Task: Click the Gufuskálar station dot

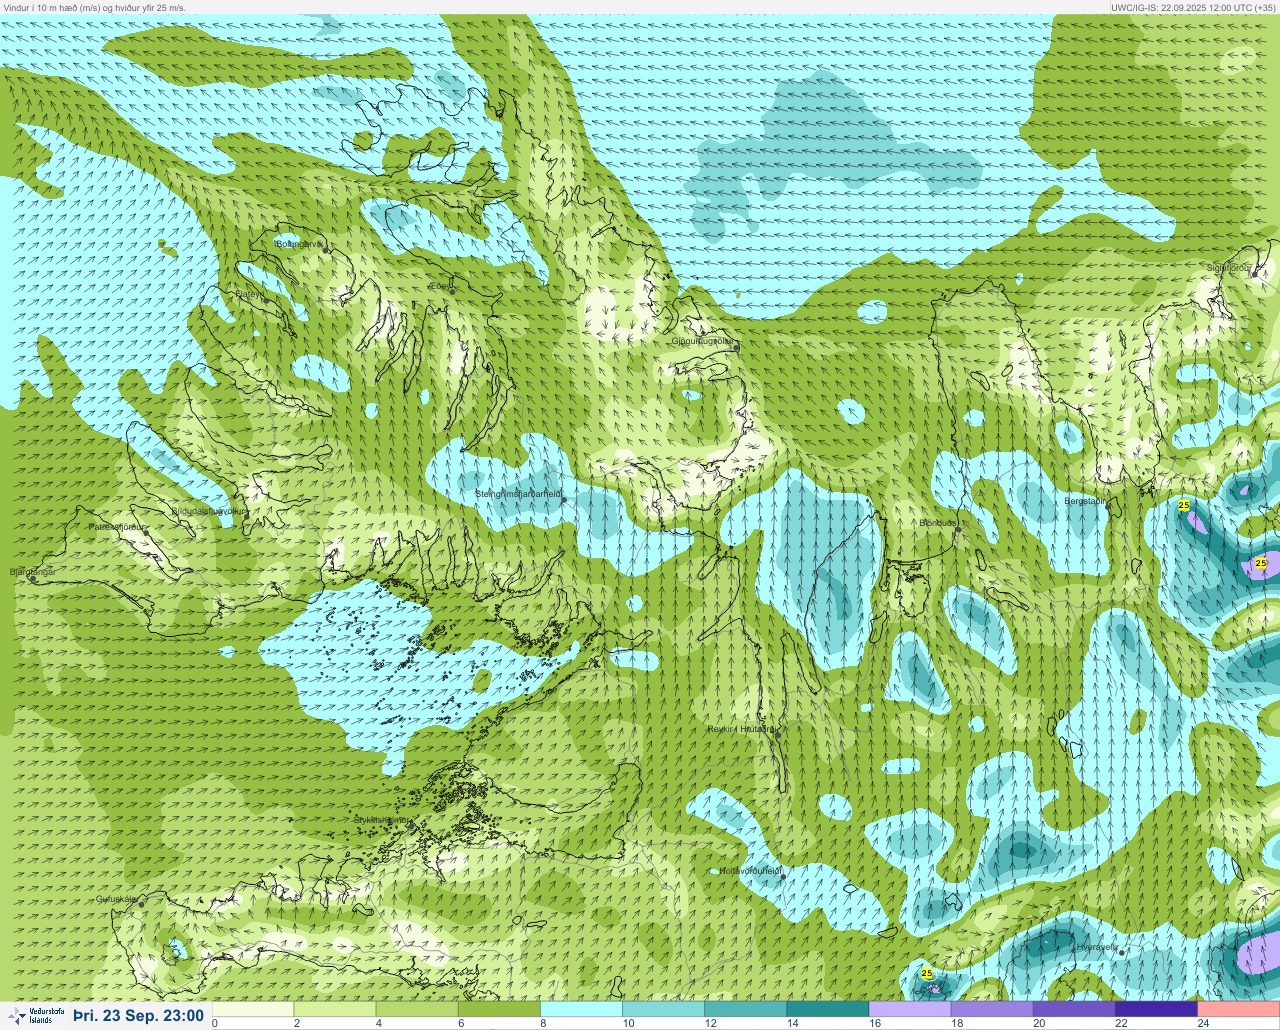Action: pyautogui.click(x=141, y=903)
